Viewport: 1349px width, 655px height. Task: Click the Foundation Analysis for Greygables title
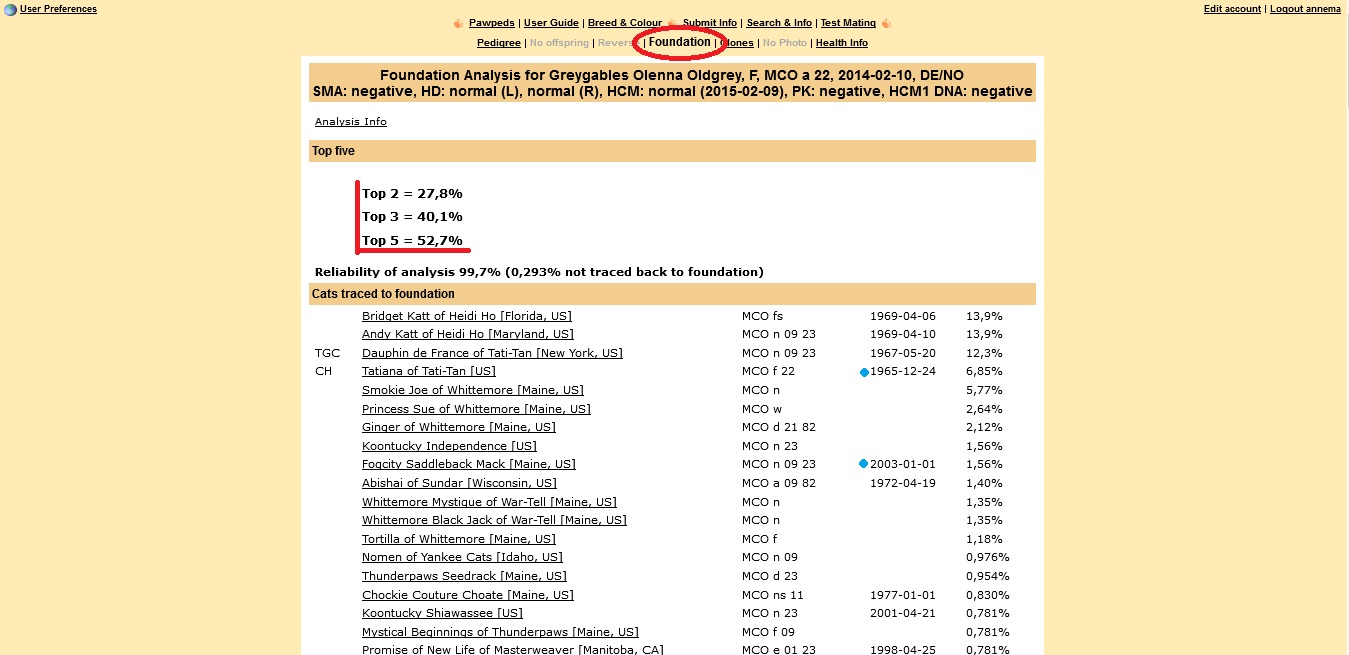coord(672,75)
